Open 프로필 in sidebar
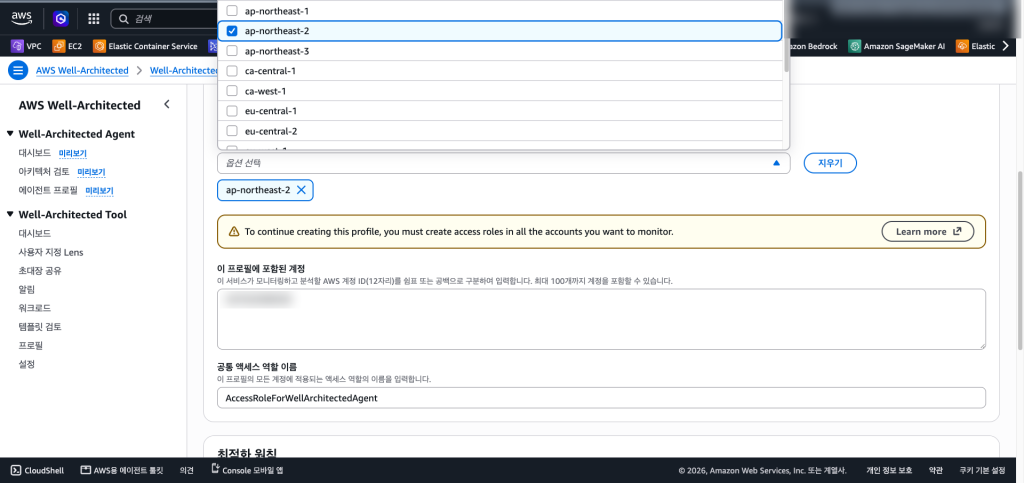Viewport: 1024px width, 483px height. point(31,345)
